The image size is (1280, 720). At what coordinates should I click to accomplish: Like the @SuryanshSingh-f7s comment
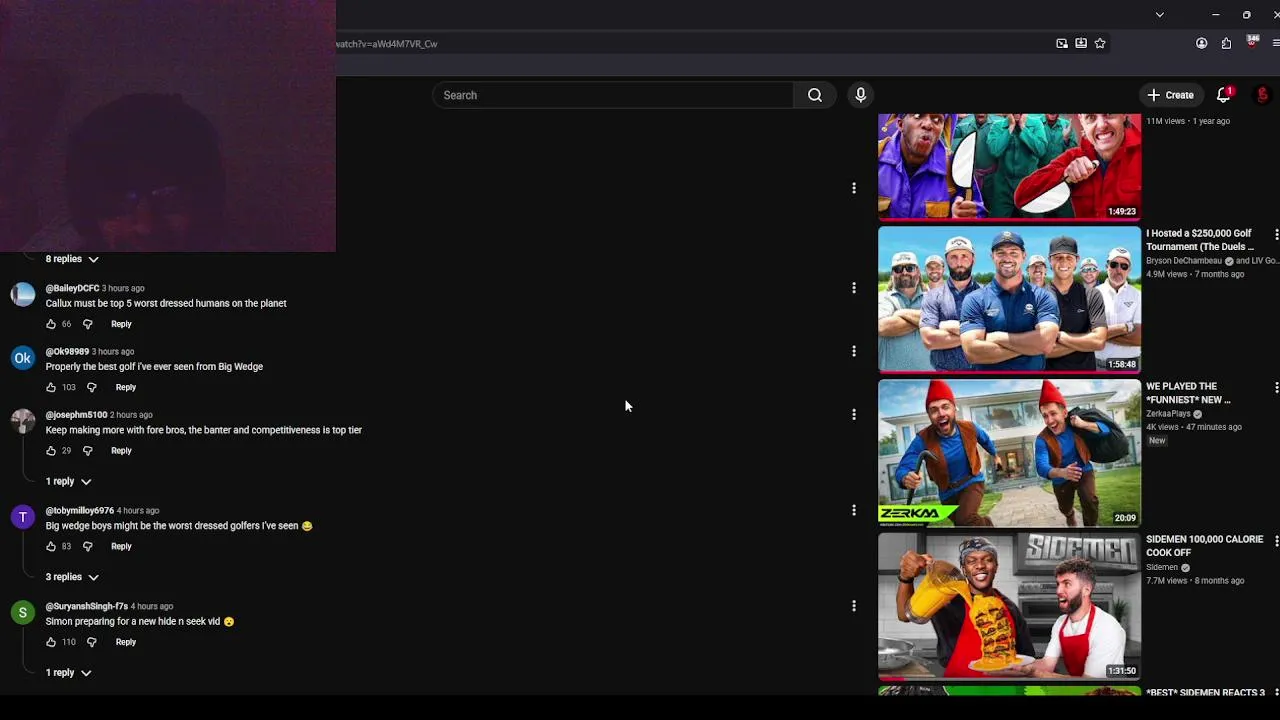[x=51, y=642]
